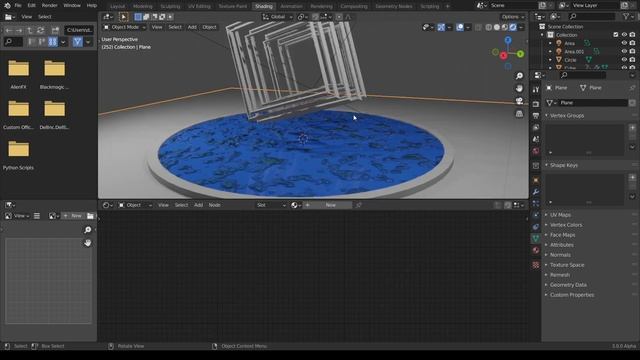Create new folder in file browser
The width and height of the screenshot is (640, 360).
[55, 30]
